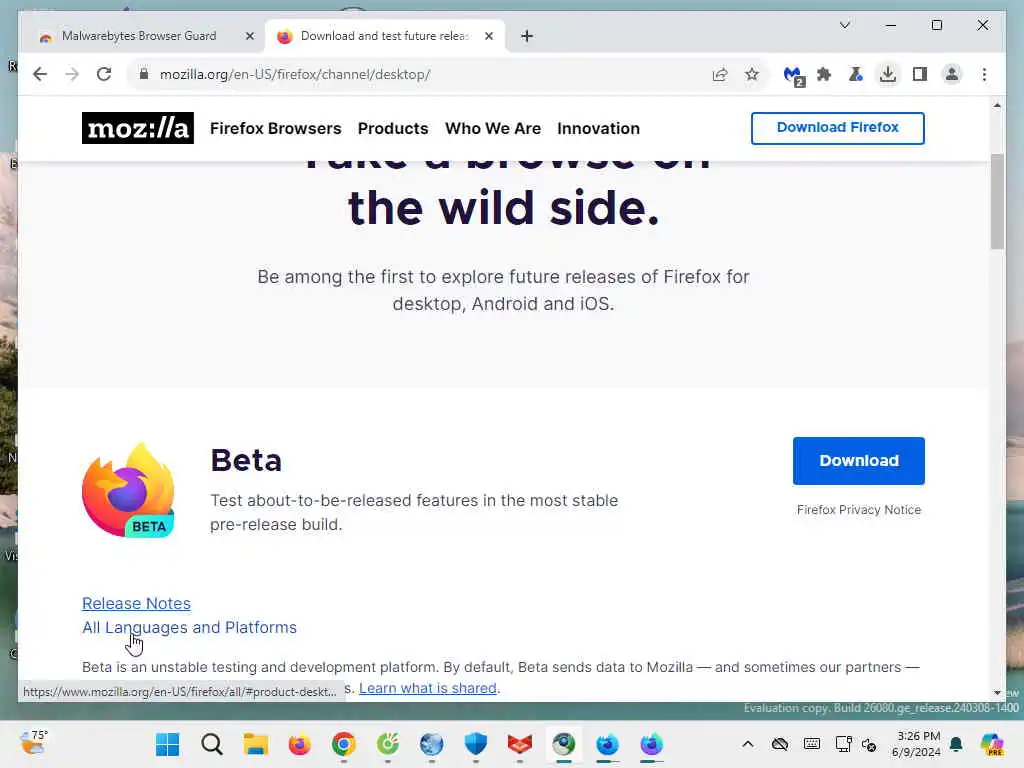Select the Download and test future releases tab
Screen dimensions: 1024x768
[x=384, y=36]
